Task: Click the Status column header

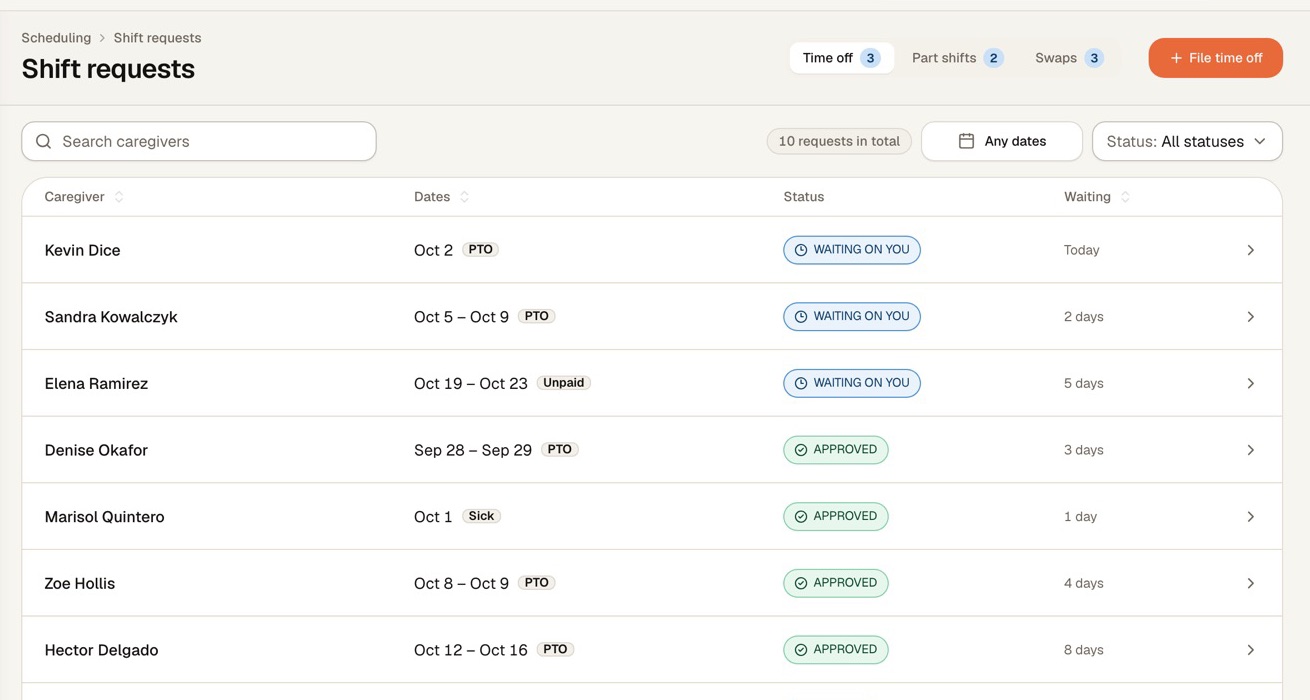Action: (804, 197)
